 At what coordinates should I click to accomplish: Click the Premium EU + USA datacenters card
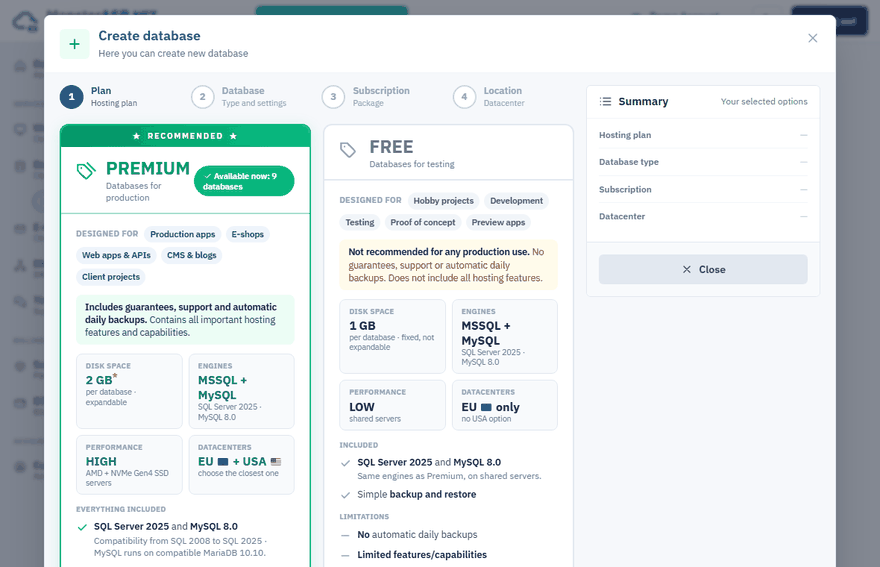coord(241,465)
